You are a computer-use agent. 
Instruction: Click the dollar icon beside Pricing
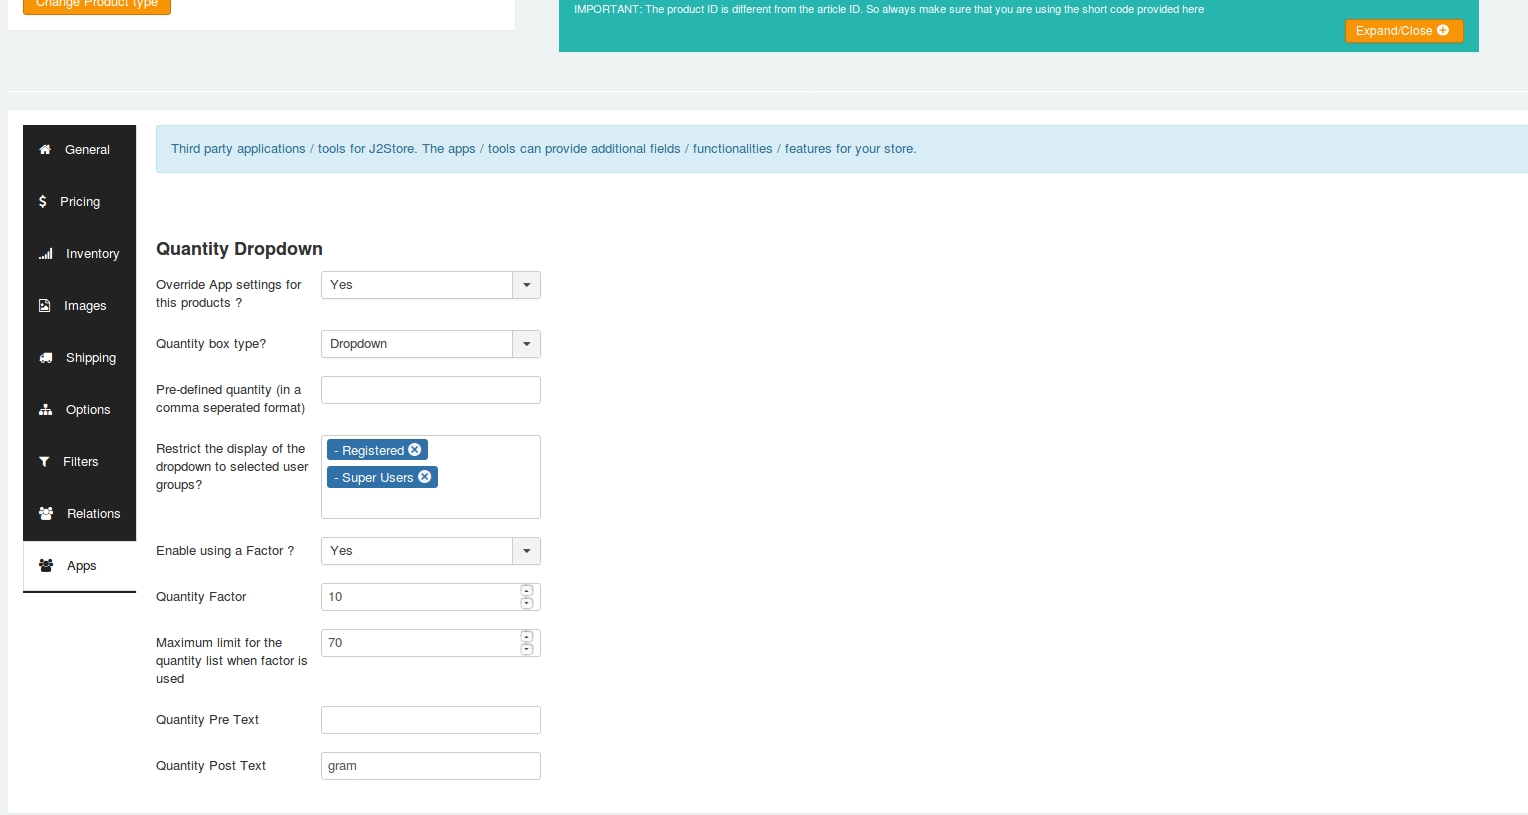pyautogui.click(x=42, y=202)
